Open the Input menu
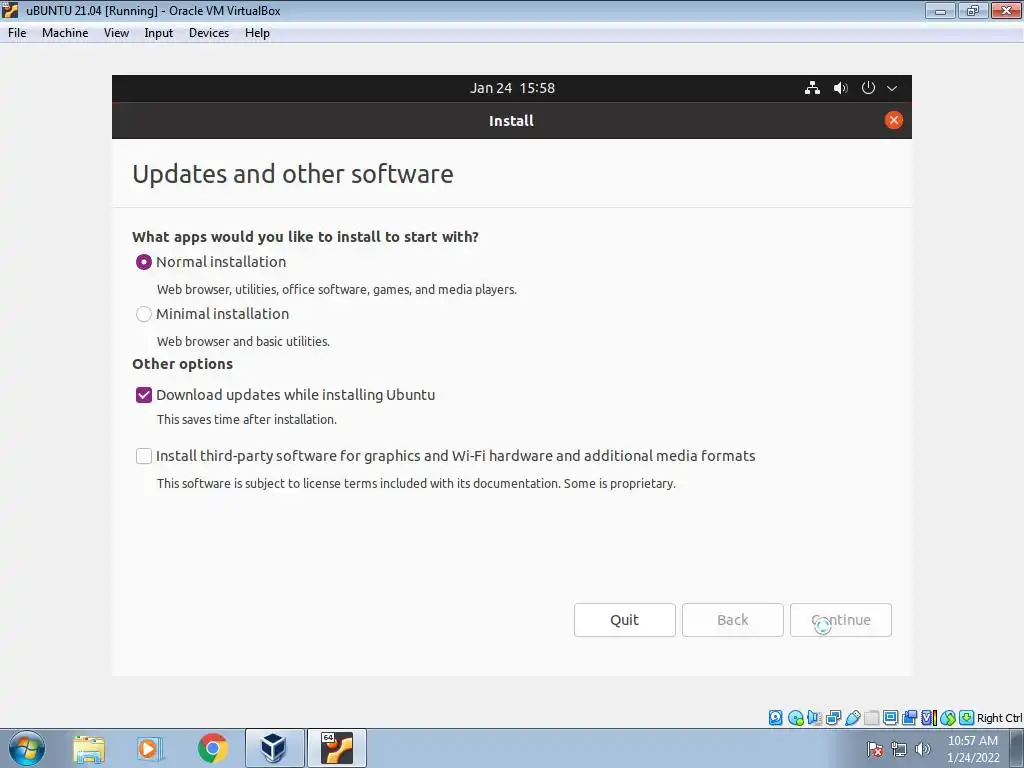This screenshot has width=1024, height=768. pos(159,33)
